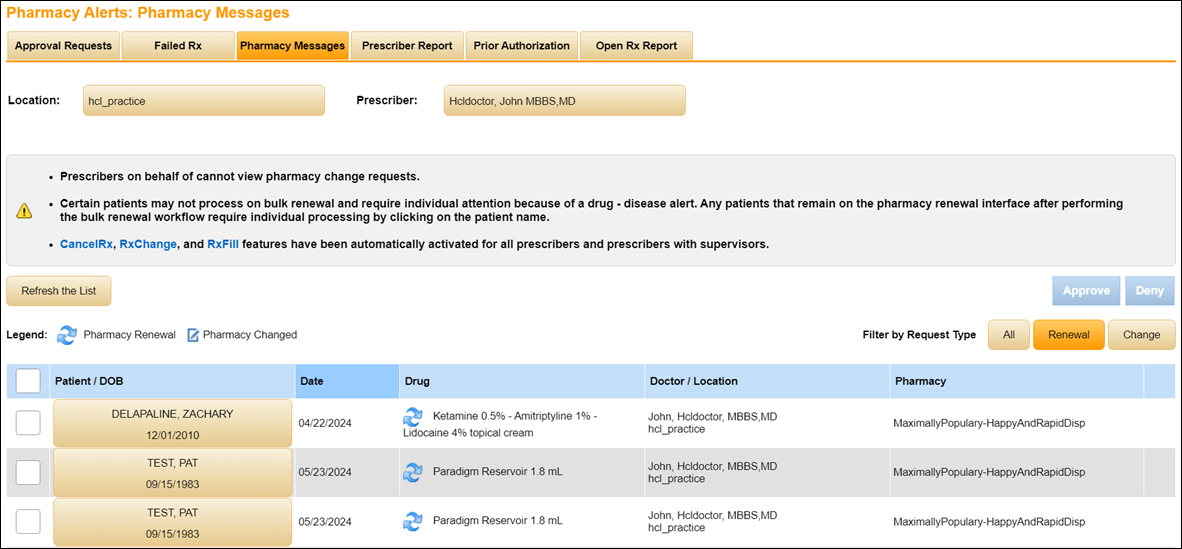Click the yellow warning alert icon
Image resolution: width=1182 pixels, height=549 pixels.
click(24, 210)
